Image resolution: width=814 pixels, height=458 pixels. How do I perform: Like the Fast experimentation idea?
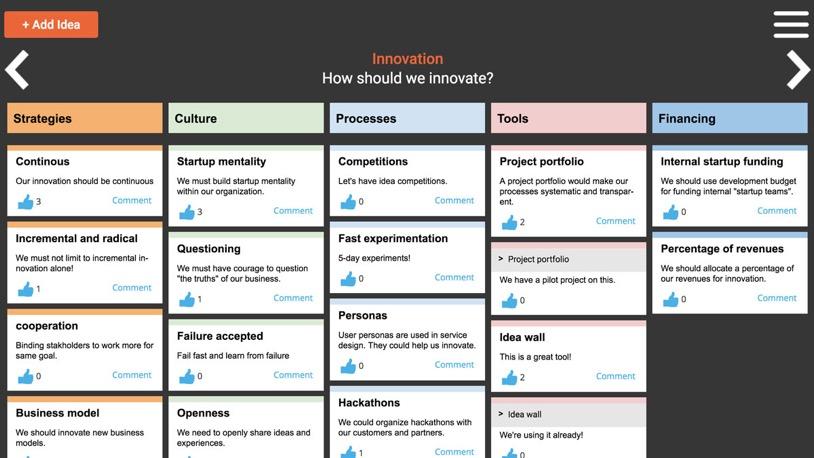[348, 279]
